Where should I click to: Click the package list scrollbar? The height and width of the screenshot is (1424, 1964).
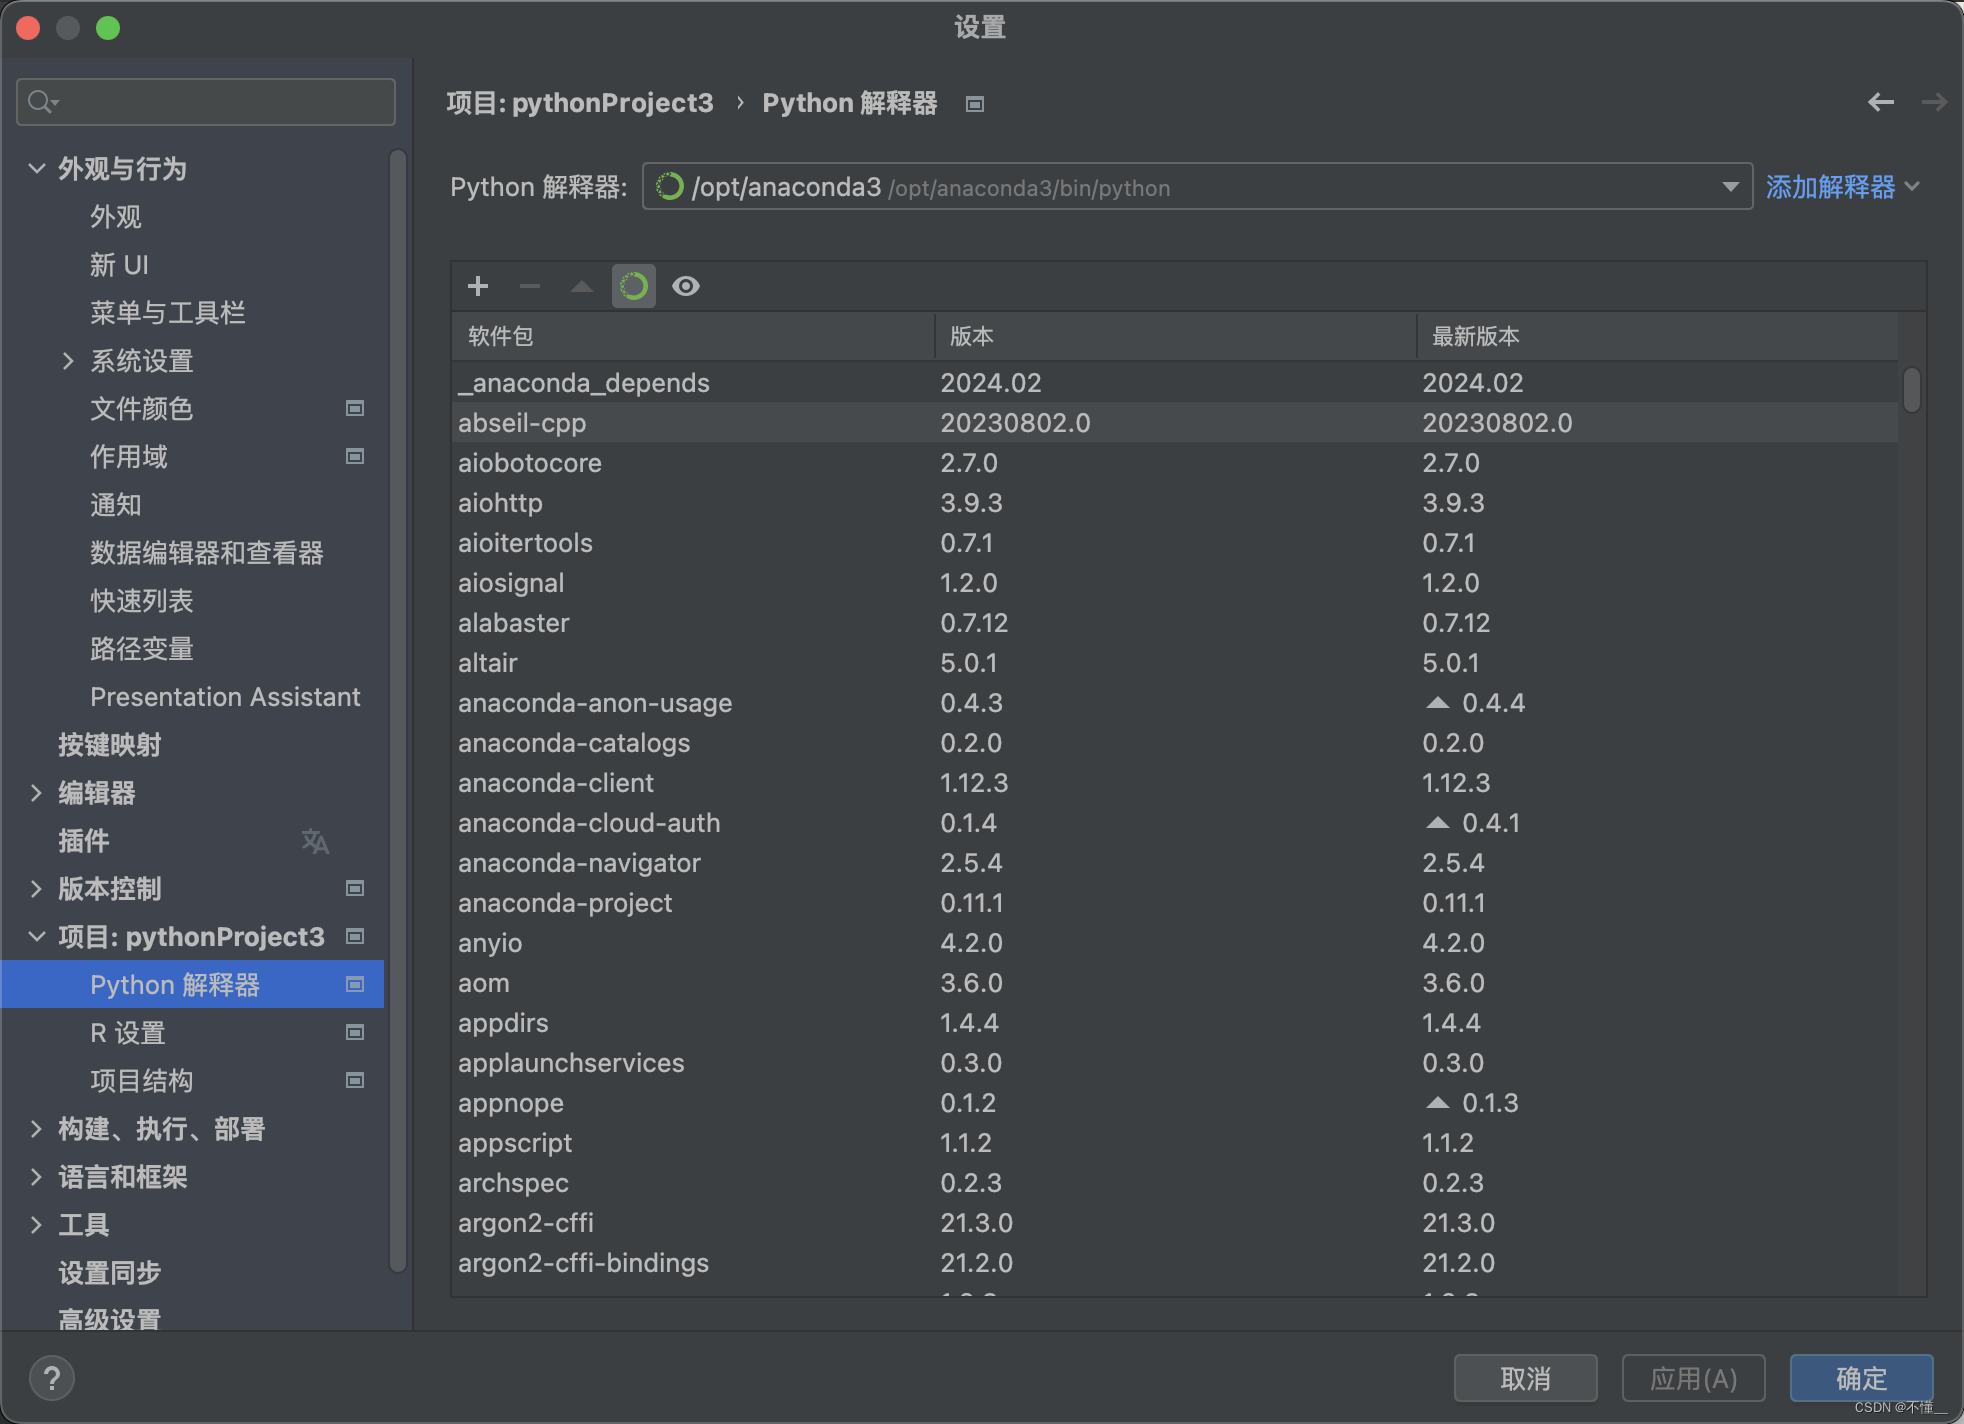coord(1911,390)
